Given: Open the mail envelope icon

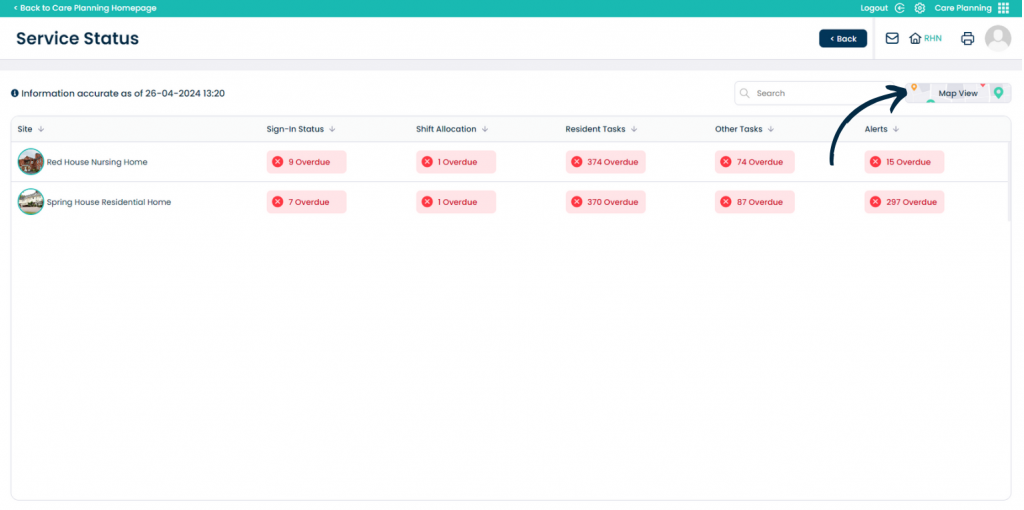Looking at the screenshot, I should pyautogui.click(x=892, y=39).
